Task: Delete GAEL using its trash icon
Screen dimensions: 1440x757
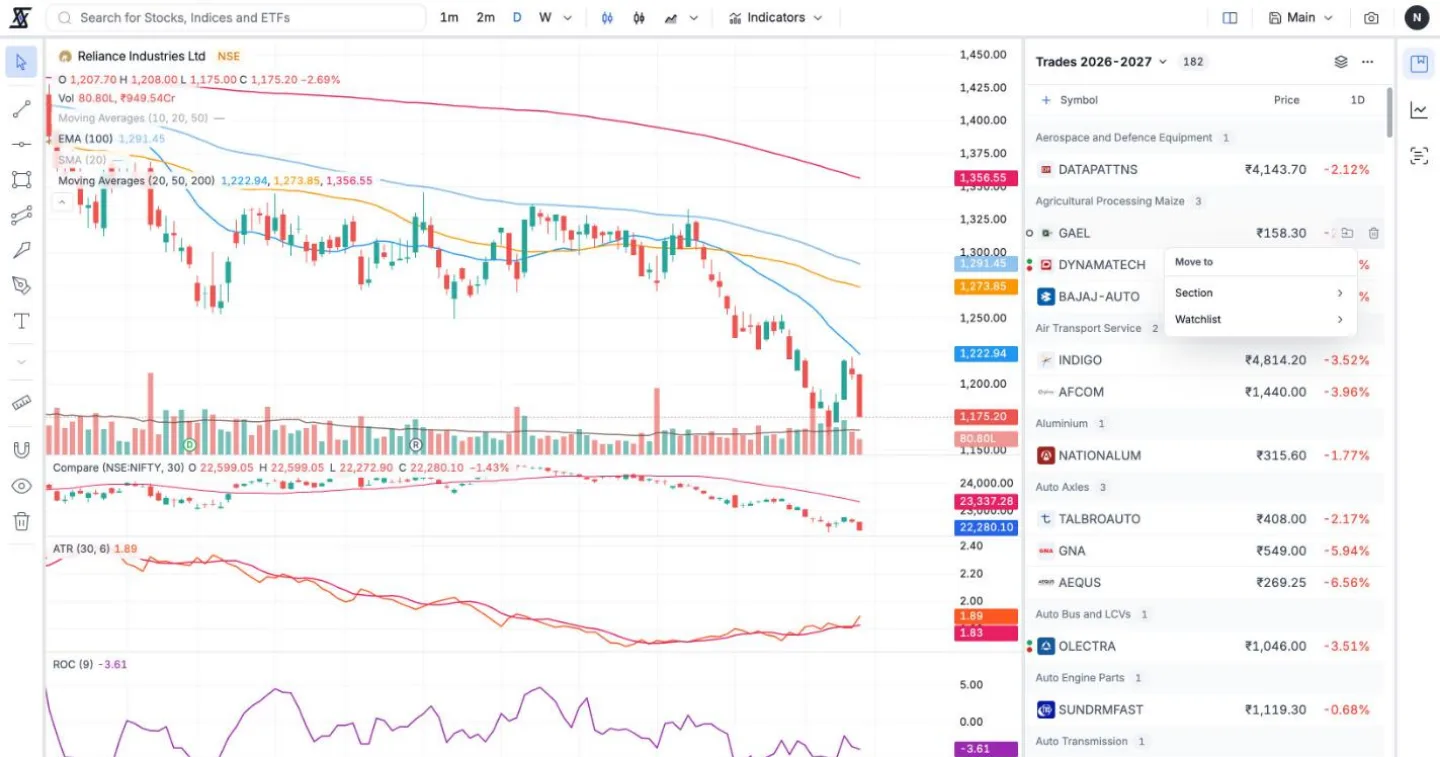Action: pos(1374,233)
